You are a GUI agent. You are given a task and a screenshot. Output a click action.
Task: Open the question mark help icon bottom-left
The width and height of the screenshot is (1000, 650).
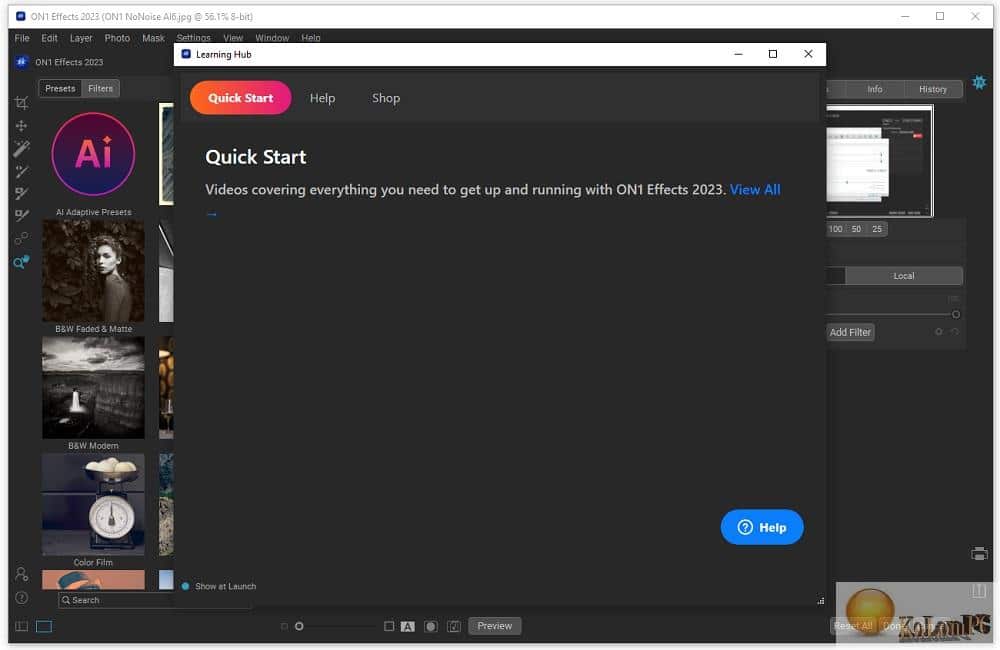coord(21,598)
